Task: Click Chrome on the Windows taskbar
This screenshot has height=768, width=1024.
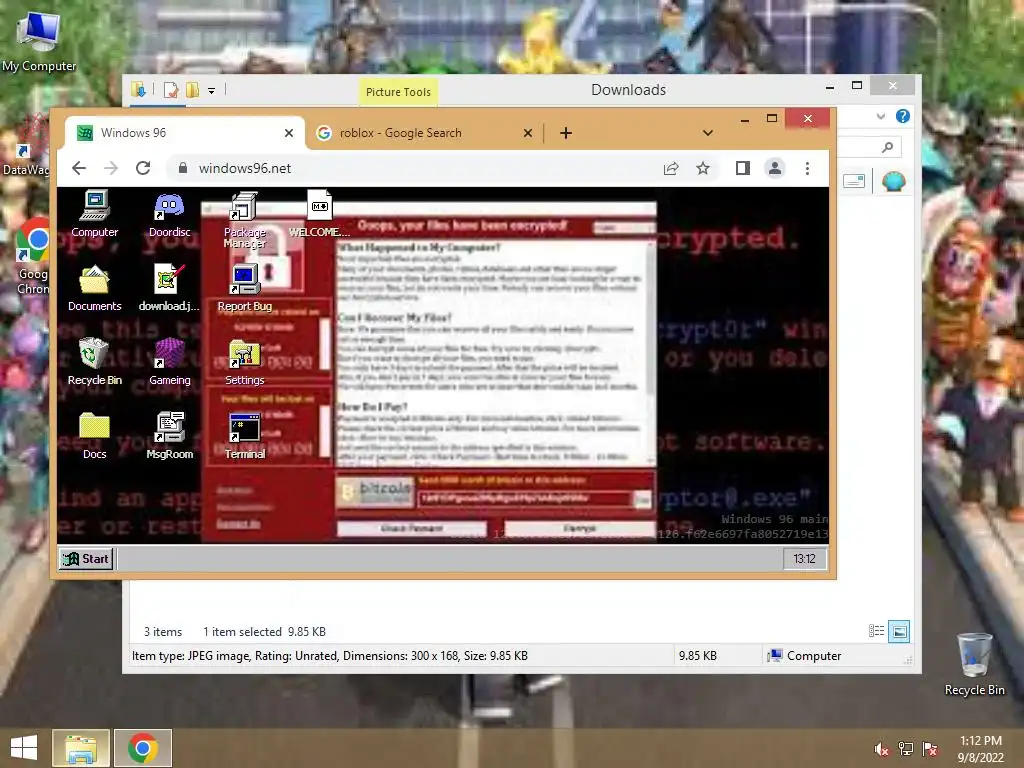Action: pos(143,748)
